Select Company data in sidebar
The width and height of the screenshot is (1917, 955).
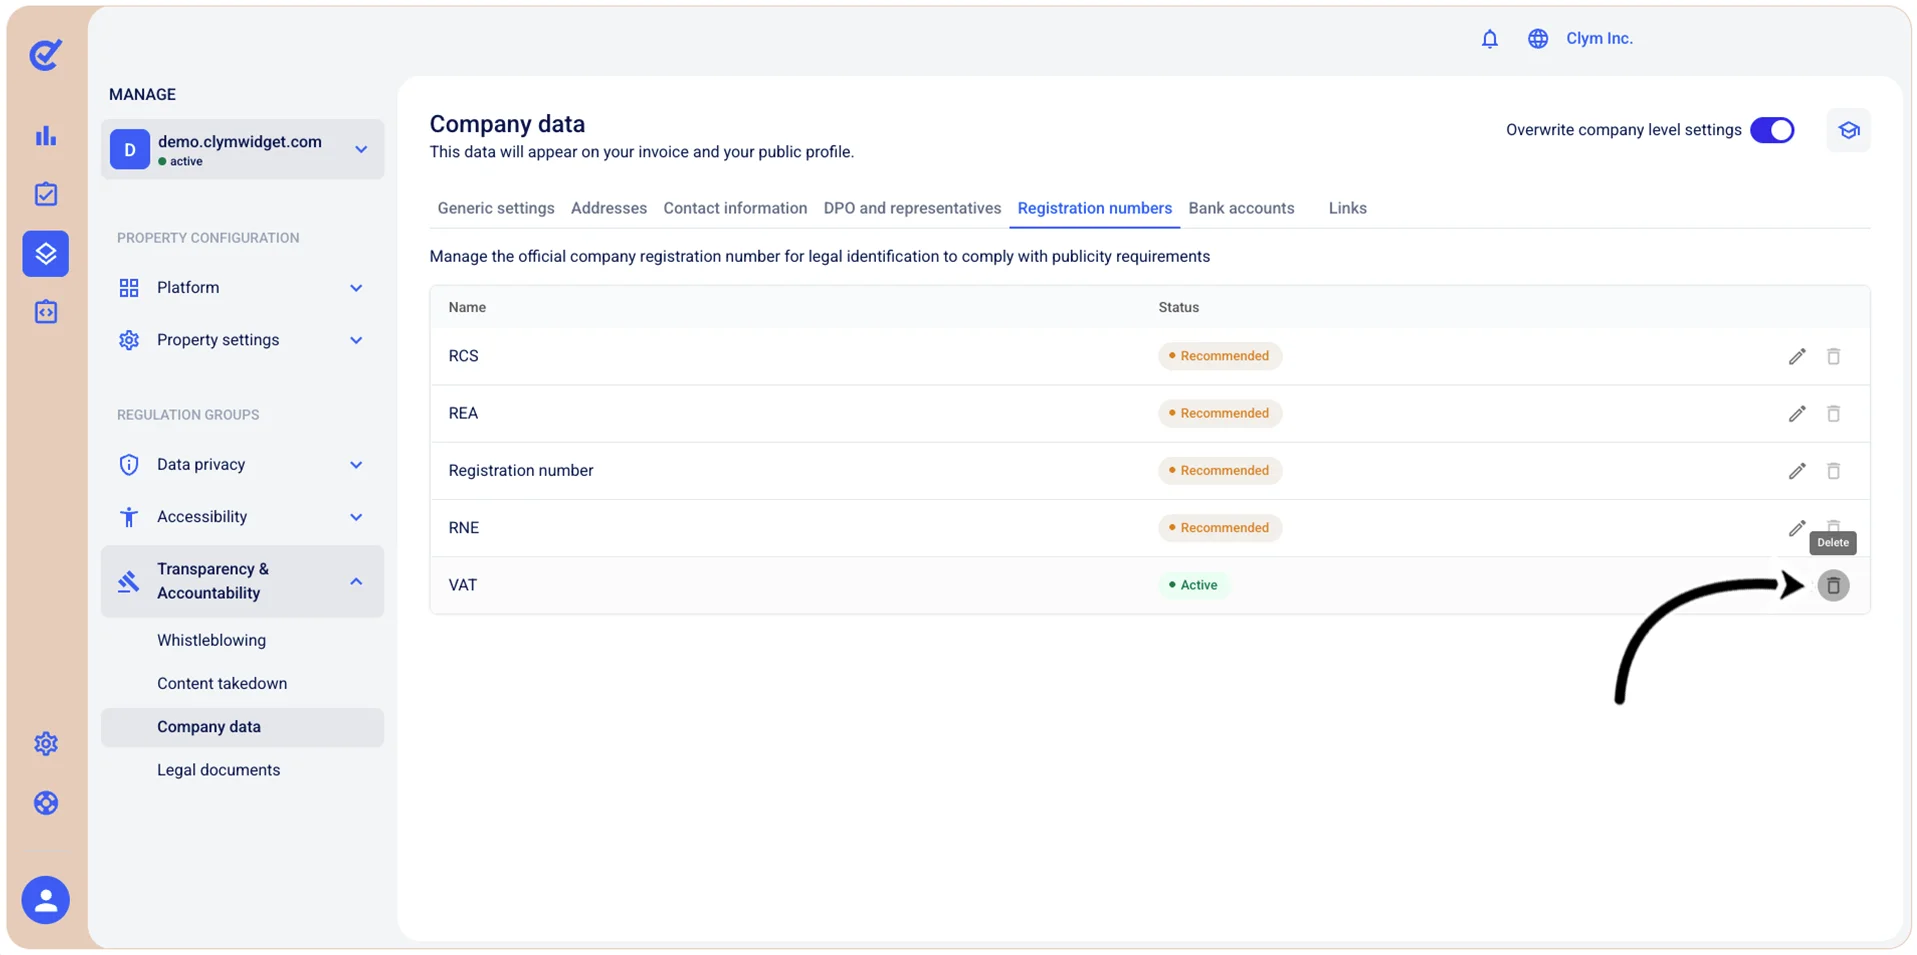pyautogui.click(x=242, y=727)
